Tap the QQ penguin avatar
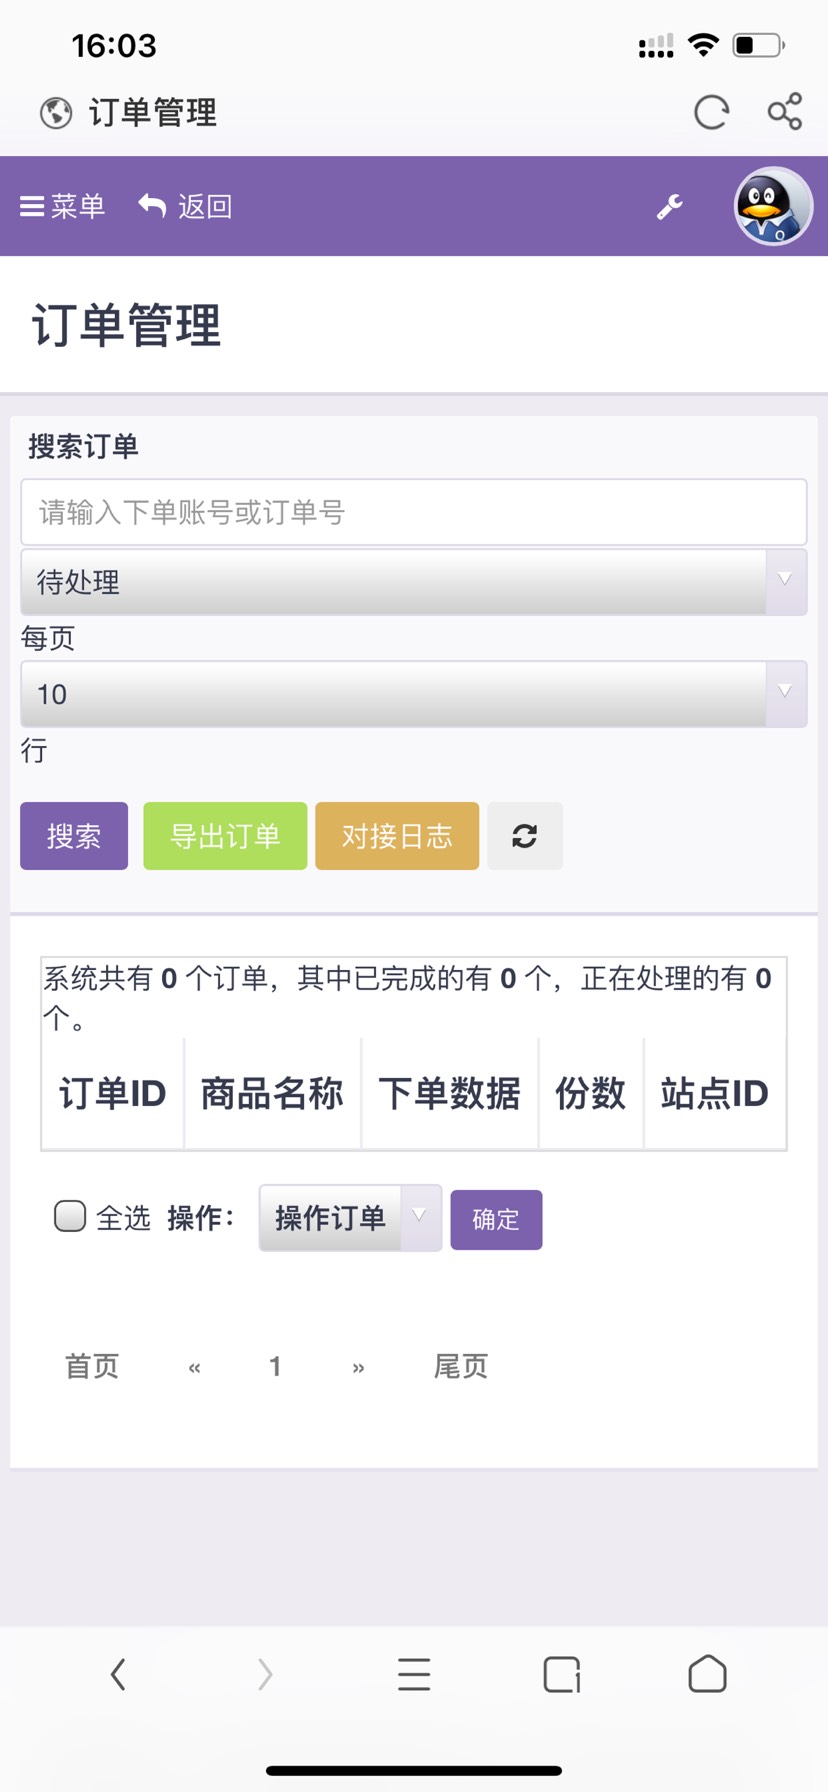 pyautogui.click(x=773, y=206)
